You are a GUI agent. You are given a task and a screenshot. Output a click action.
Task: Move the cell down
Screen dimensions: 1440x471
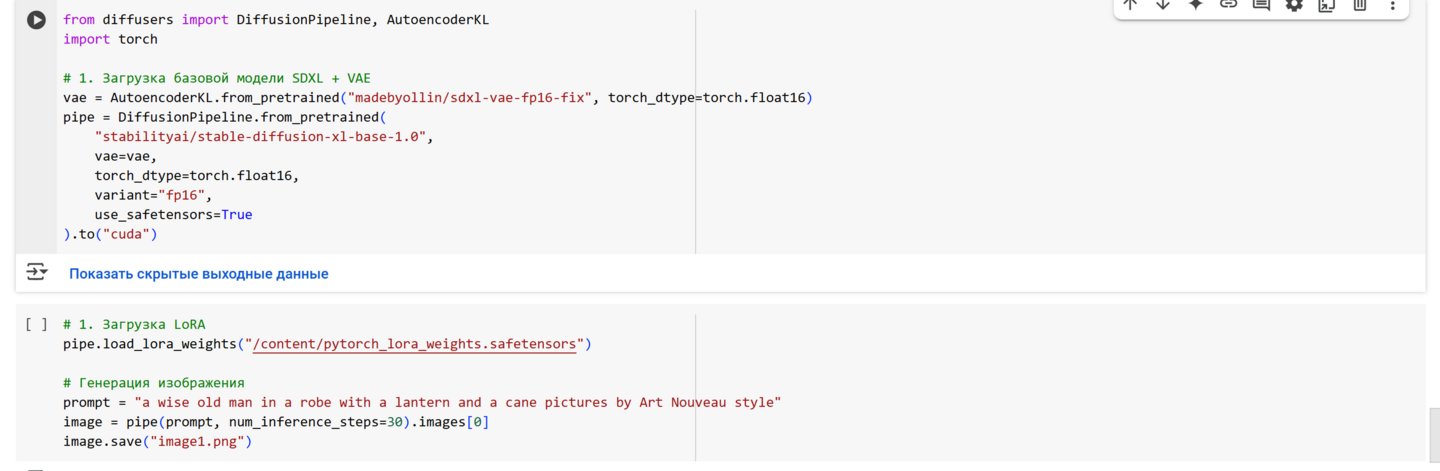click(x=1163, y=5)
